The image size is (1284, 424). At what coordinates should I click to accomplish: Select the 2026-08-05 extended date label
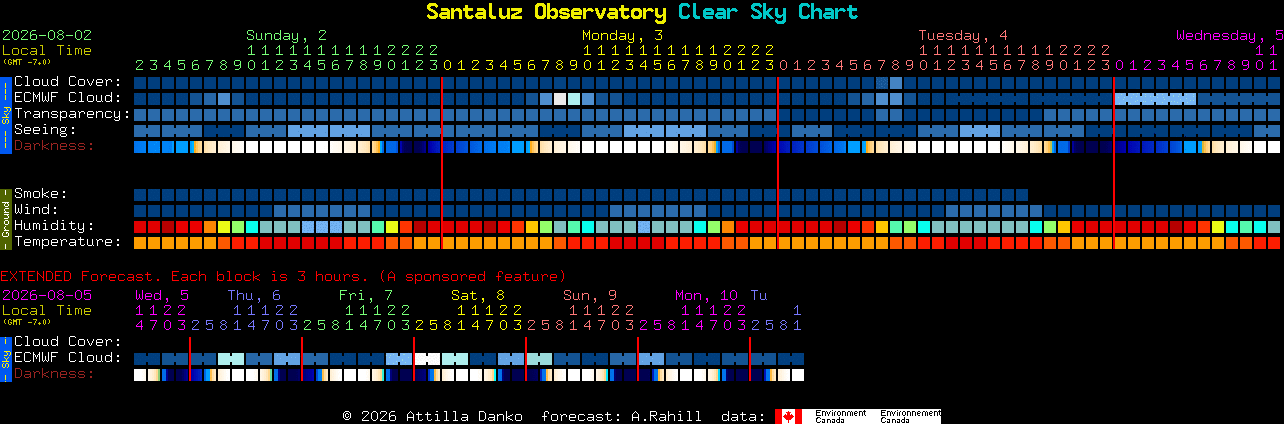pyautogui.click(x=47, y=295)
